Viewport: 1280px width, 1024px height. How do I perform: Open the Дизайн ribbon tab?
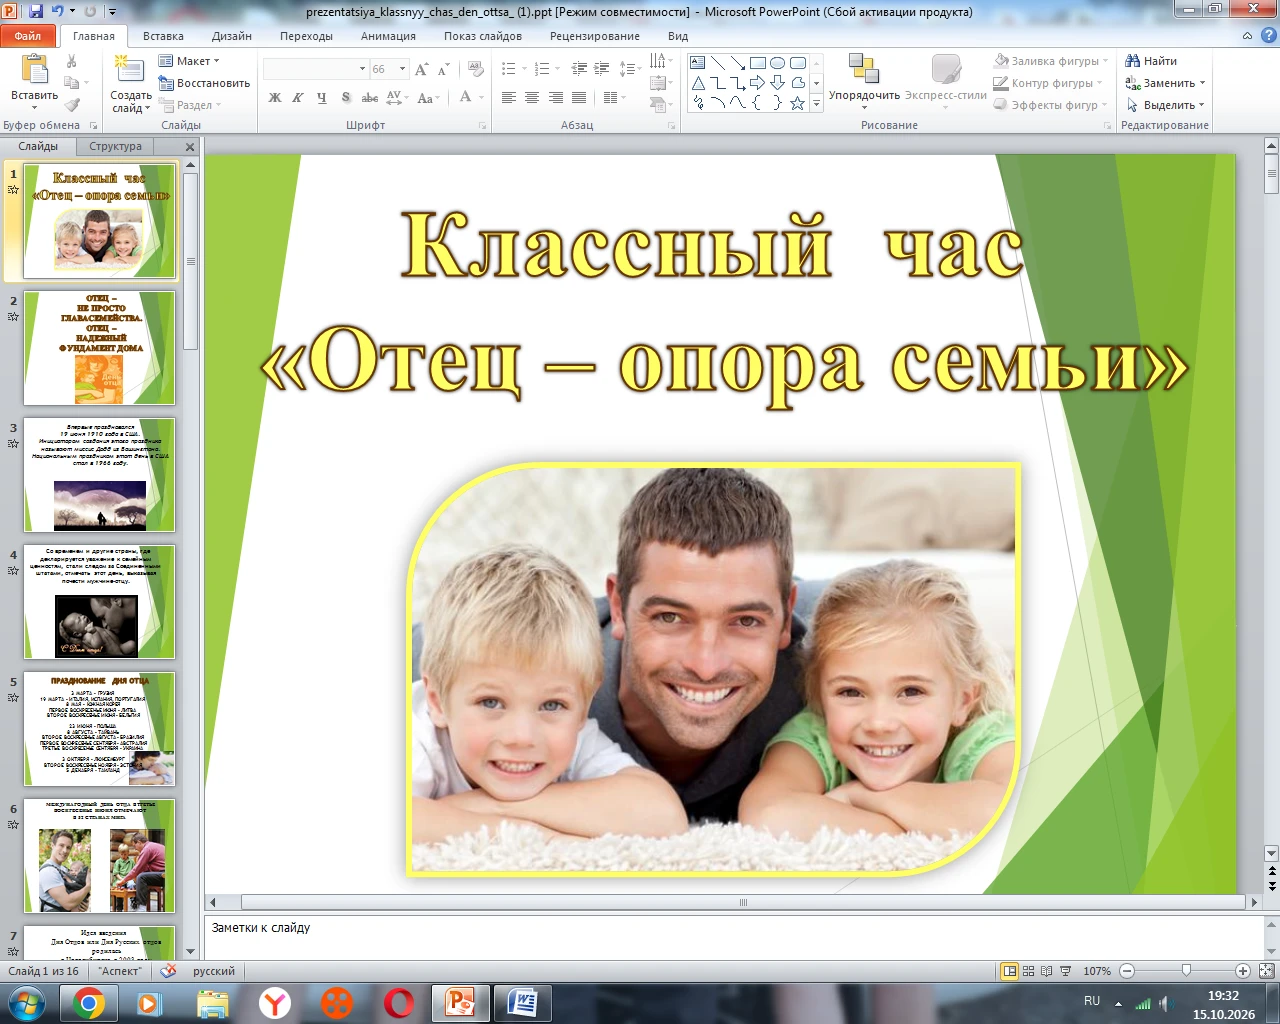pos(232,36)
